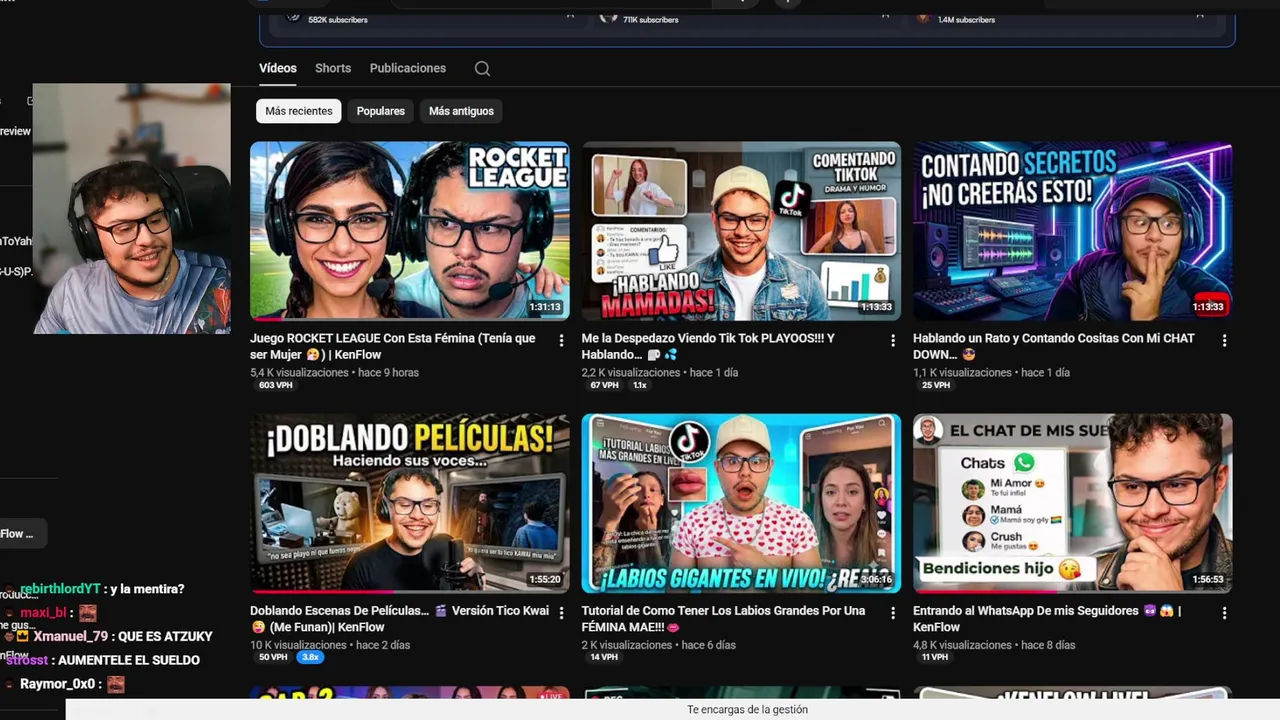Open the Hablando un Rato video title
The width and height of the screenshot is (1280, 720).
pyautogui.click(x=1054, y=346)
